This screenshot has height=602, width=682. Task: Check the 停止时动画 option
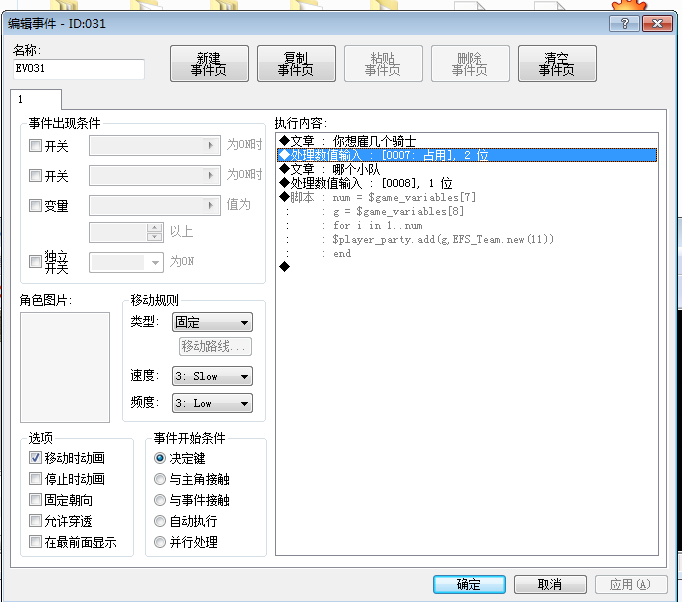pyautogui.click(x=35, y=478)
